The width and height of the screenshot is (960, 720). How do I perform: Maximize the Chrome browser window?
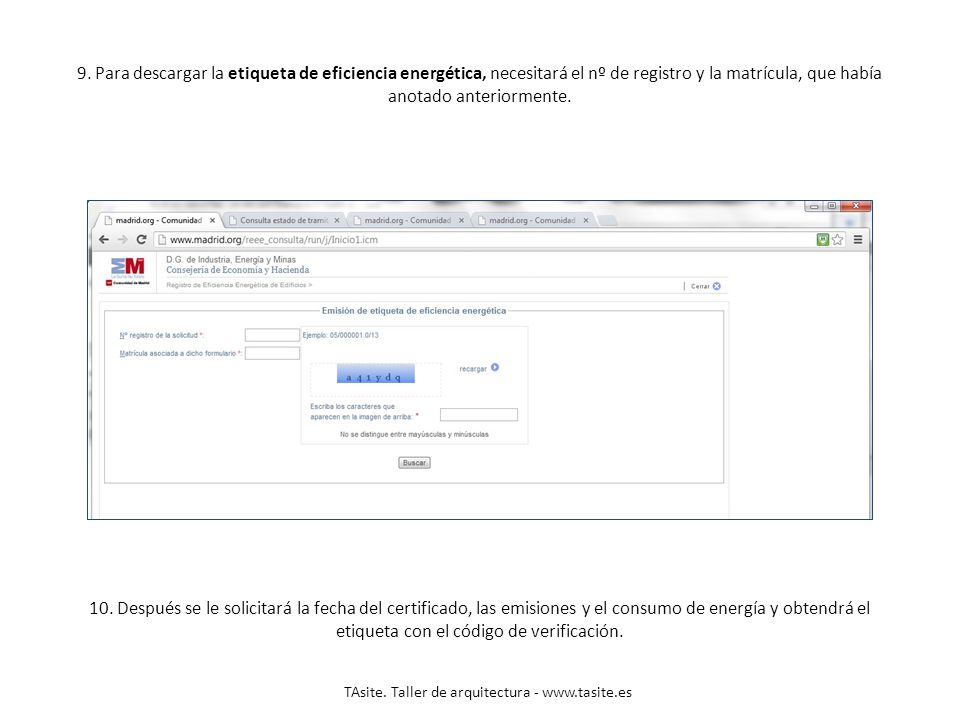831,206
